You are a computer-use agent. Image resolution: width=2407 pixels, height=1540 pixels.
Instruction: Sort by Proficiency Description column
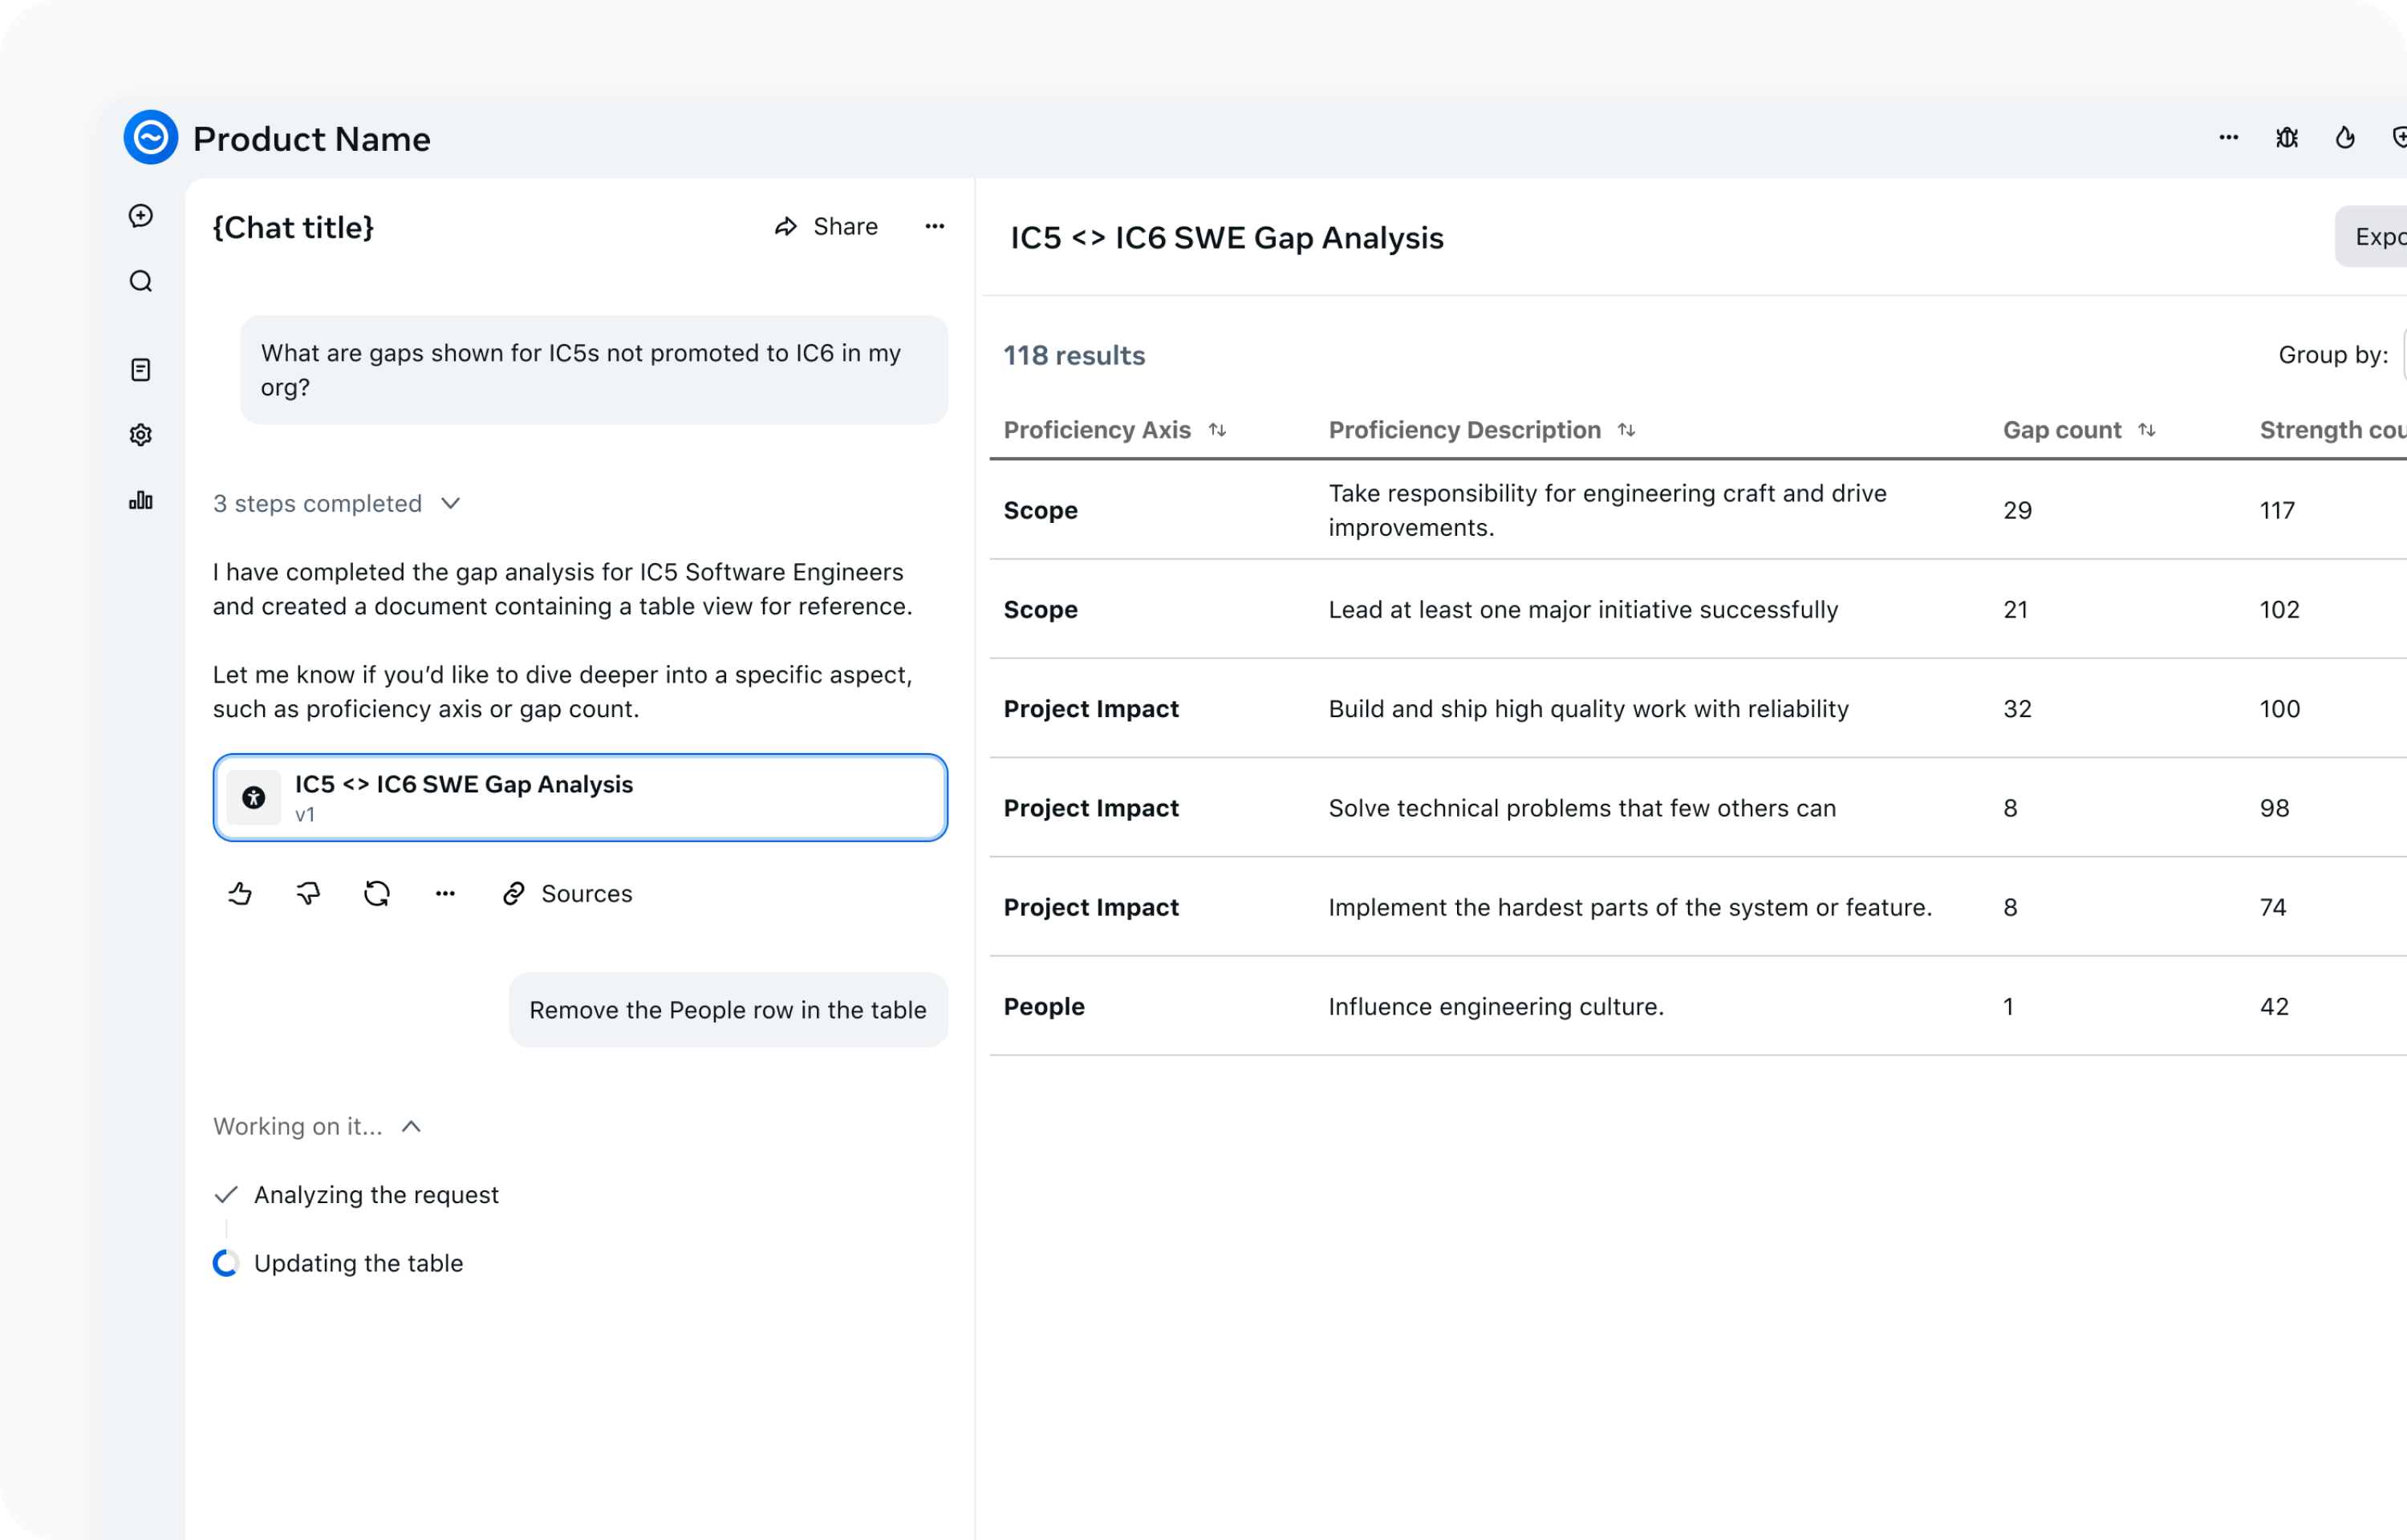click(1627, 430)
